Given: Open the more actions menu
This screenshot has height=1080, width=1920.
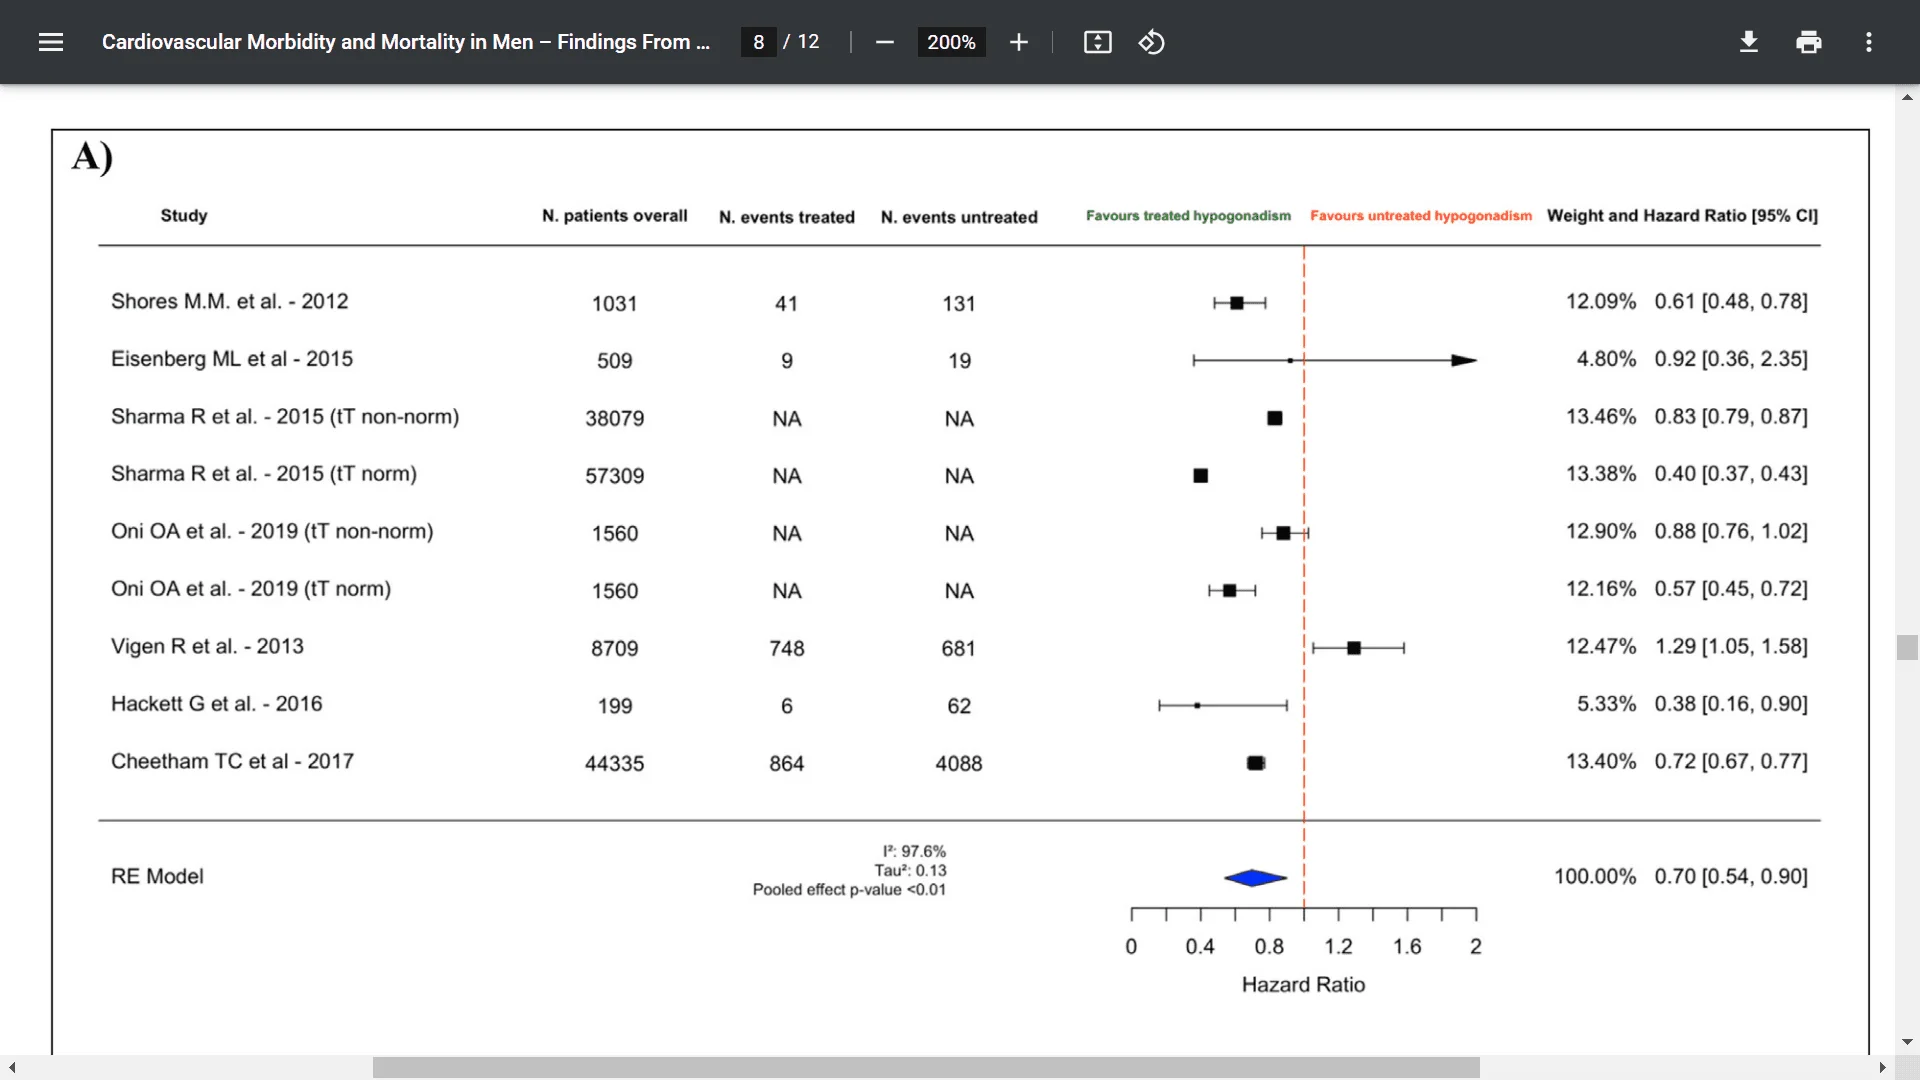Looking at the screenshot, I should coord(1869,42).
